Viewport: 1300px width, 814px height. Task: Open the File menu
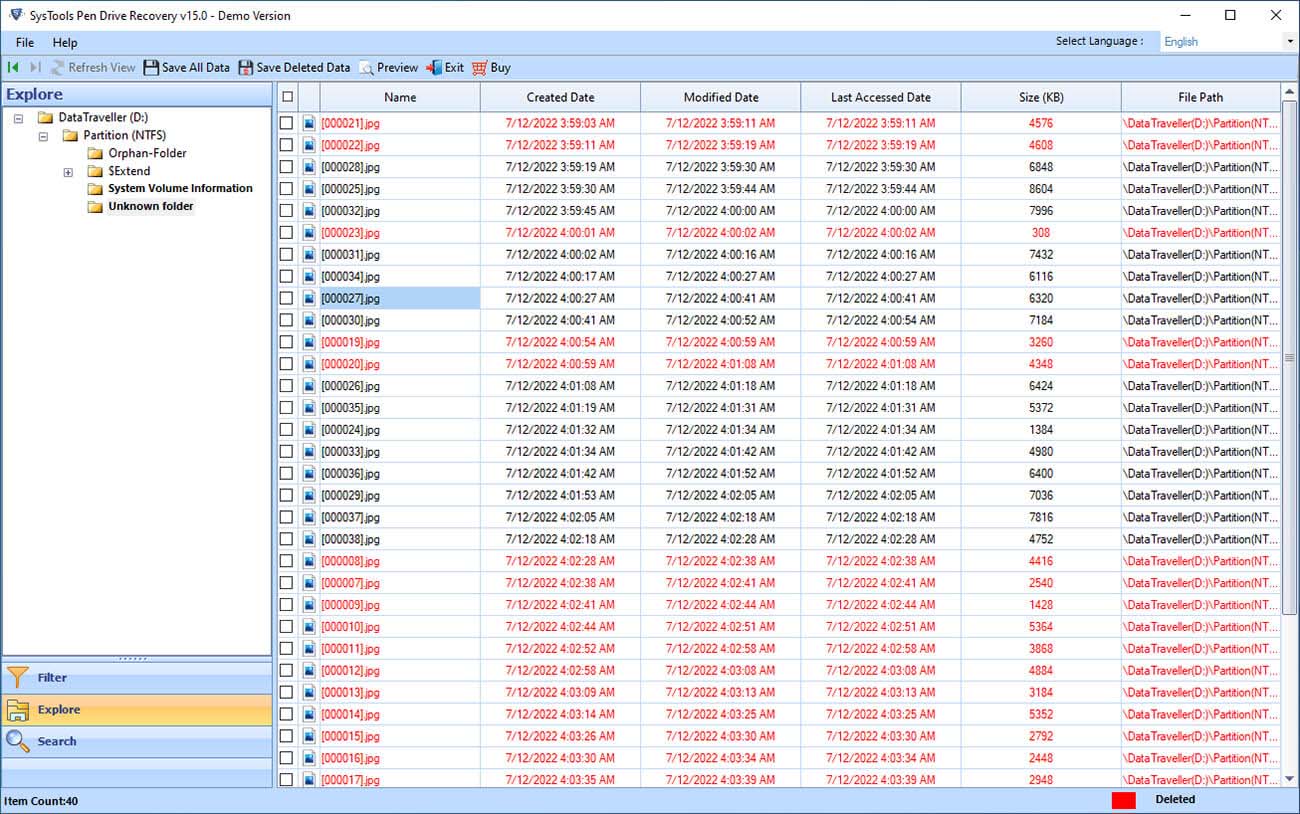coord(23,42)
